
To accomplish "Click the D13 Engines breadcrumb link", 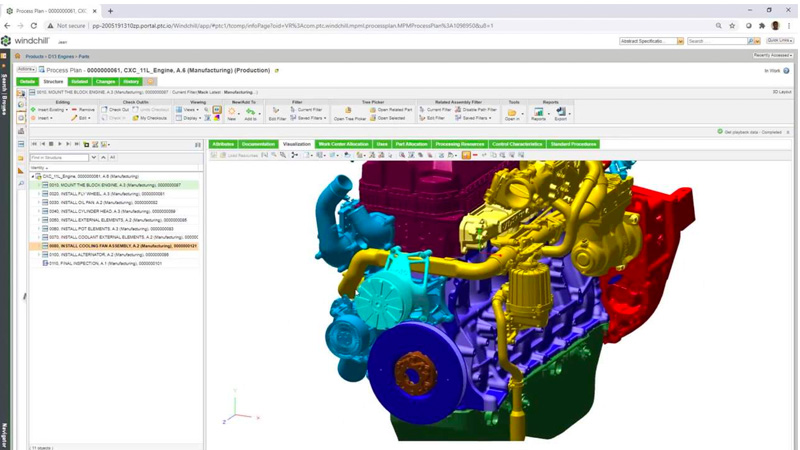I will tap(62, 57).
